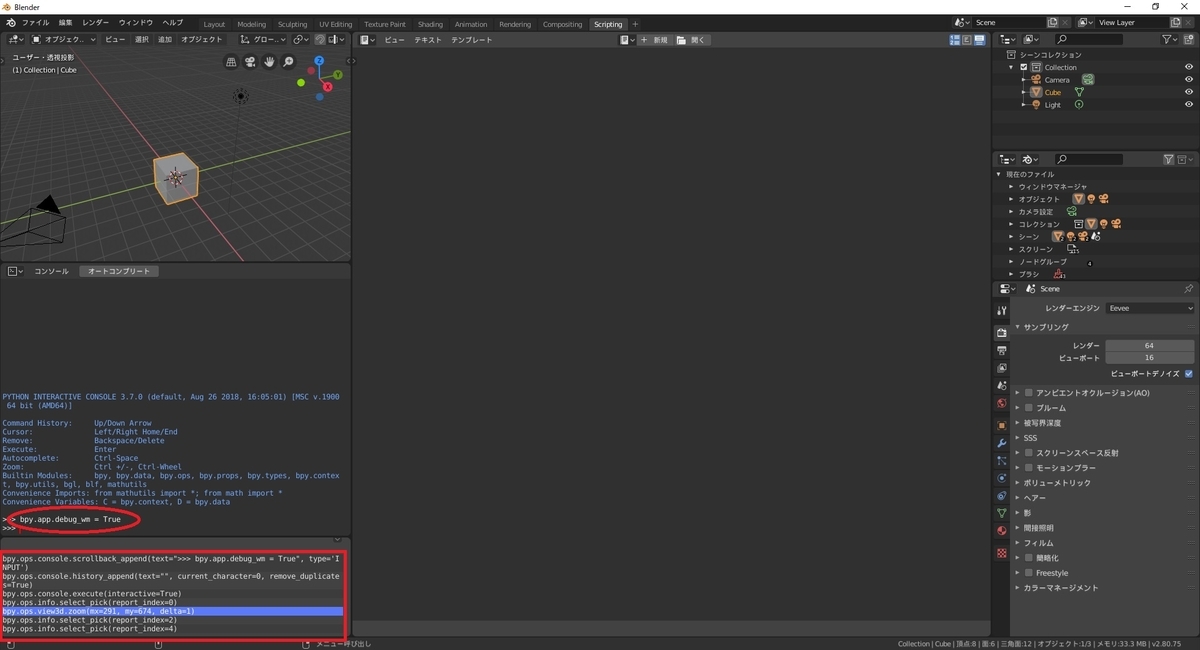The width and height of the screenshot is (1200, 650).
Task: Open the Scene properties tab
Action: coord(1001,386)
